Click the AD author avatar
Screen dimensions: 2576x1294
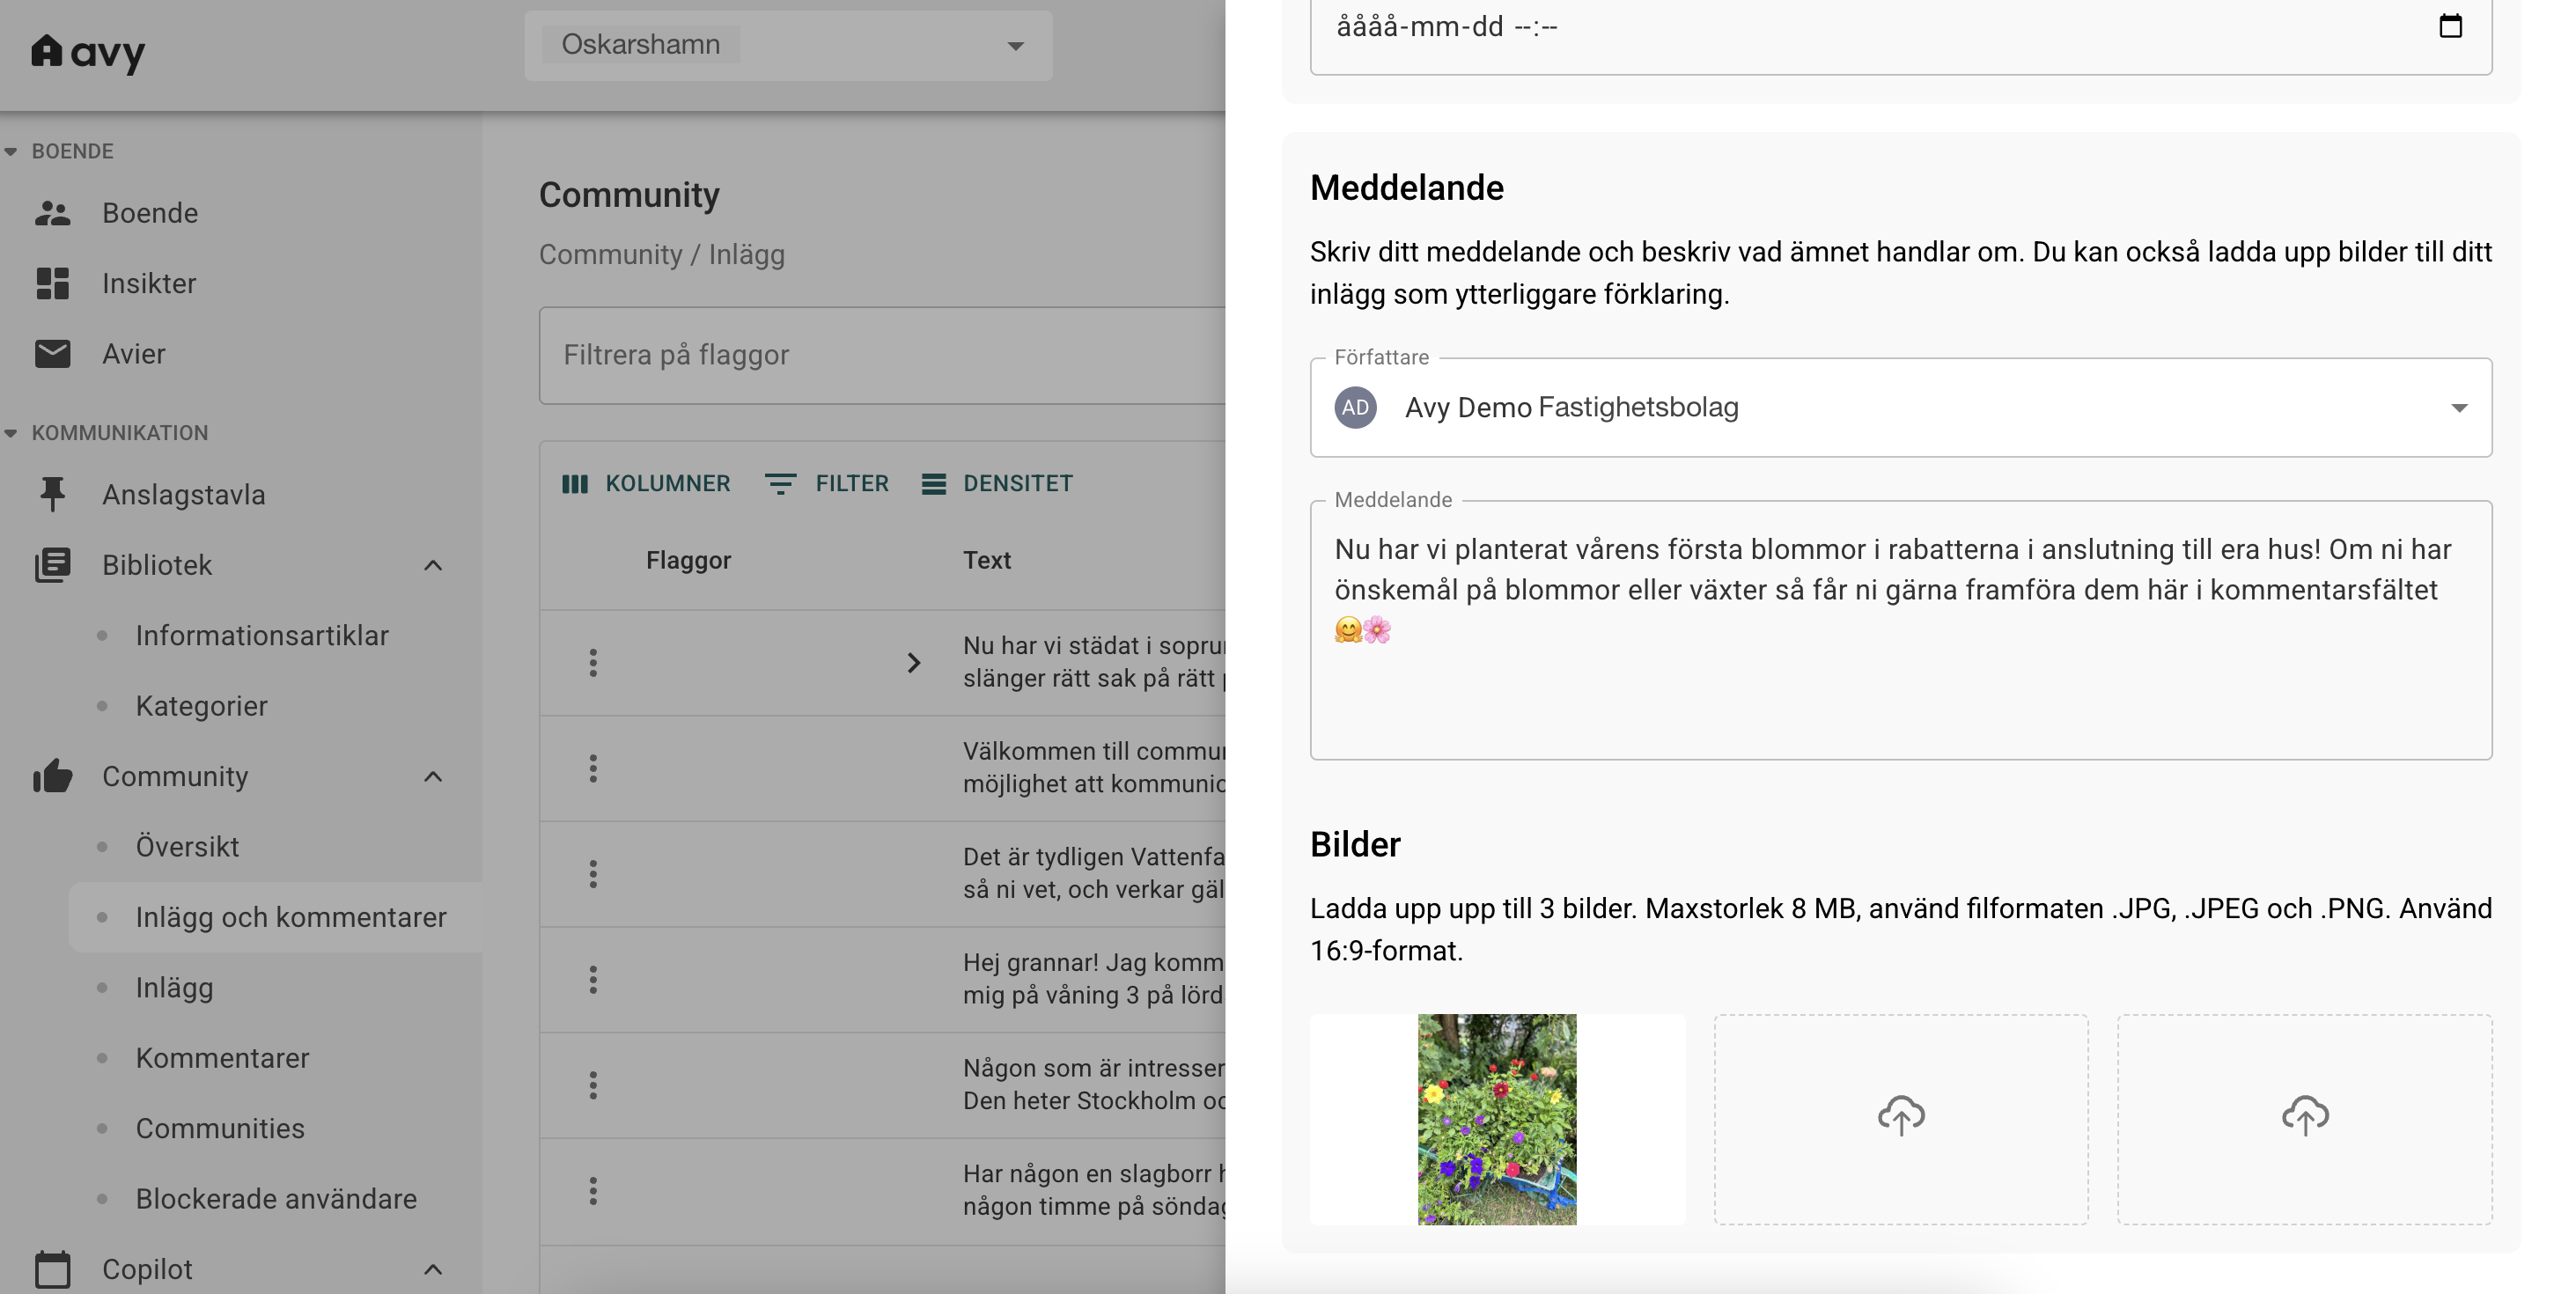coord(1355,407)
